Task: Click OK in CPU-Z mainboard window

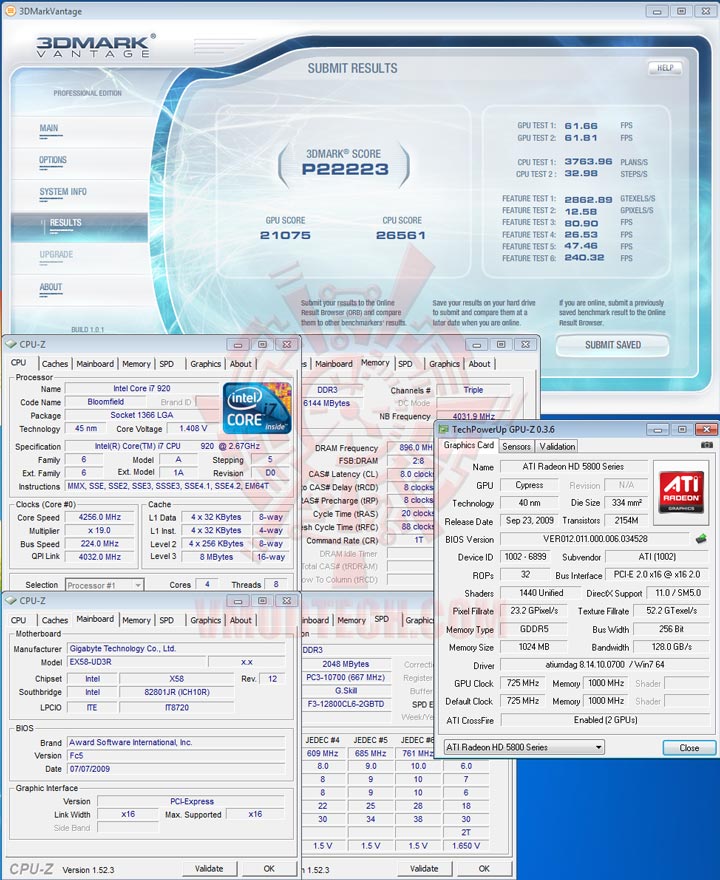Action: (269, 868)
